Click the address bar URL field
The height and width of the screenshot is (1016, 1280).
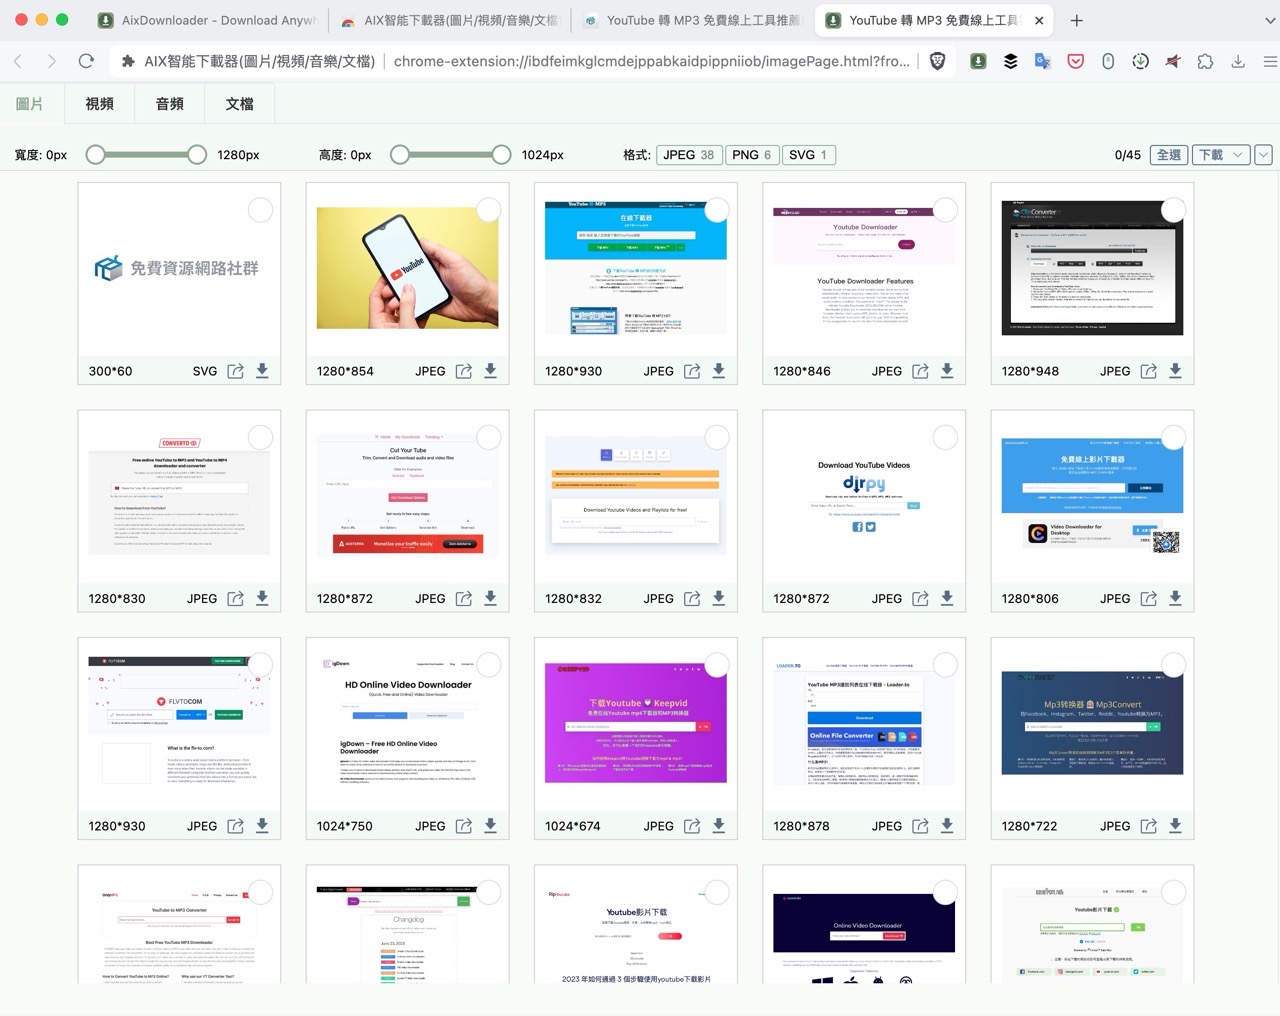click(x=652, y=61)
